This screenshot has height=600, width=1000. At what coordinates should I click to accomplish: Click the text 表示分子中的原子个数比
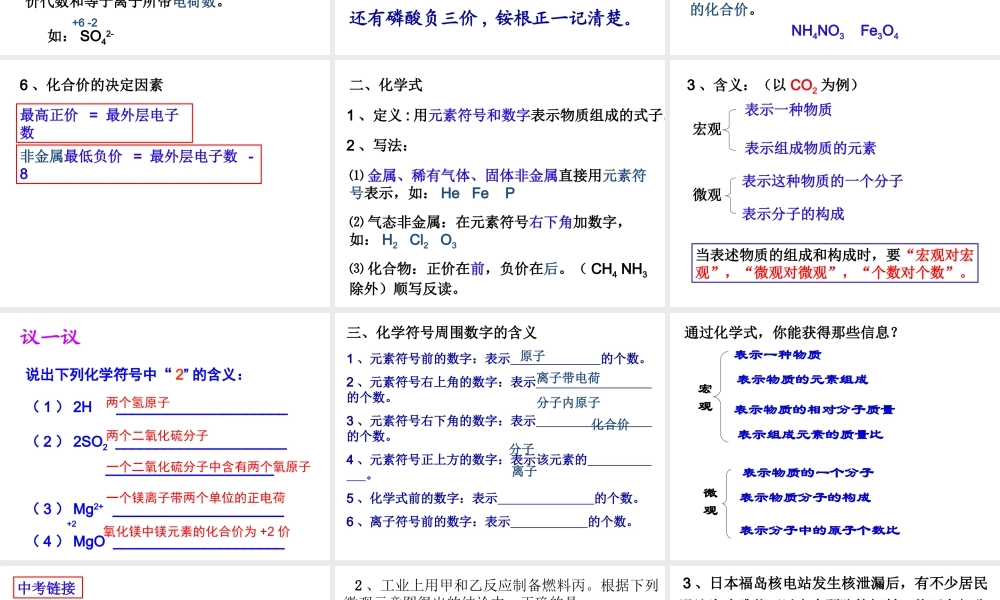[x=820, y=530]
